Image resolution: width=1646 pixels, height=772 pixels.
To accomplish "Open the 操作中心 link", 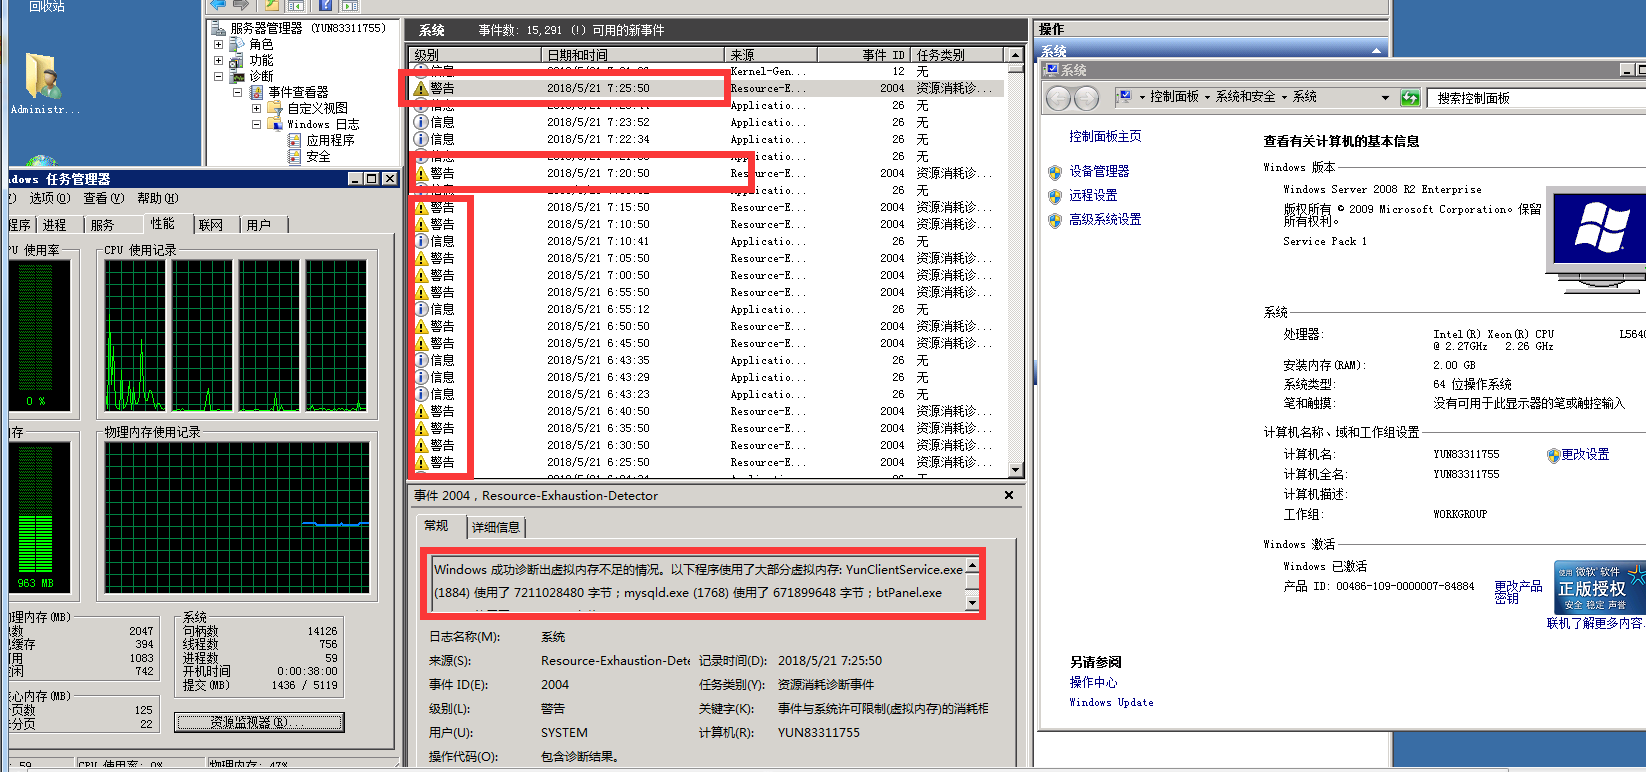I will coord(1093,683).
